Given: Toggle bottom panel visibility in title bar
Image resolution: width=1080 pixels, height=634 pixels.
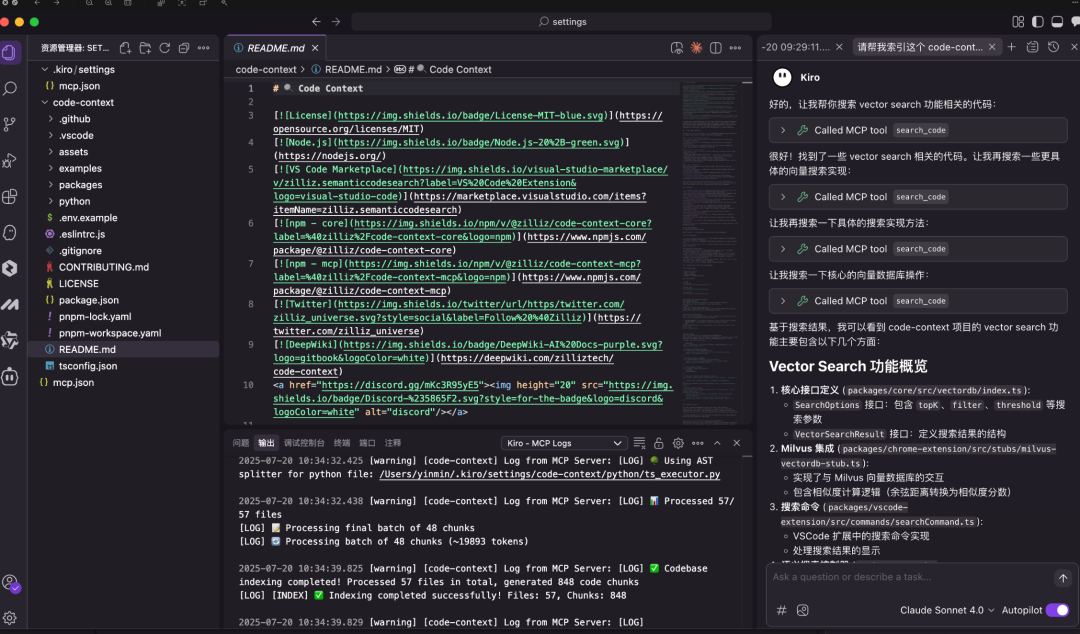Looking at the screenshot, I should [x=1057, y=21].
